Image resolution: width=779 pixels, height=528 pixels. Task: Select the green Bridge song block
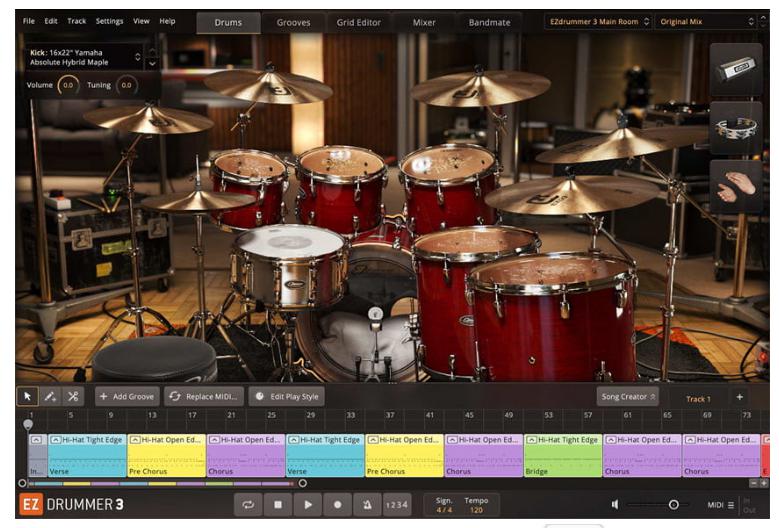[563, 455]
